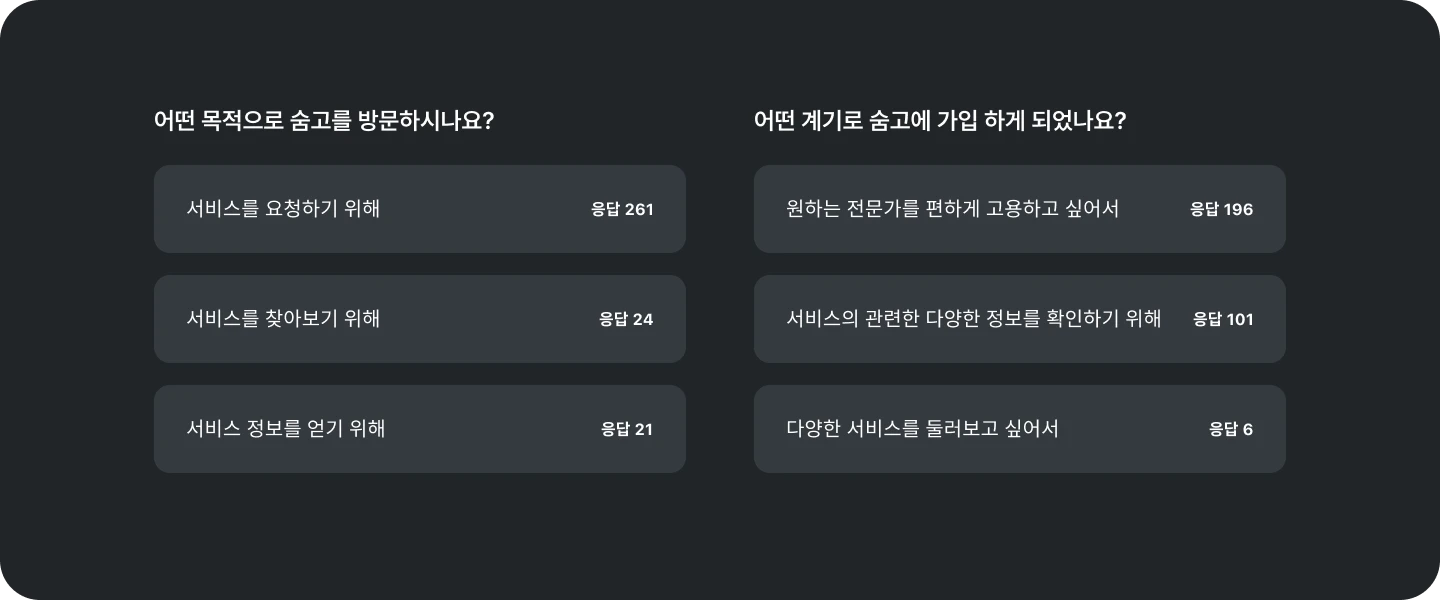Click the '응답 6' response count

(1230, 429)
